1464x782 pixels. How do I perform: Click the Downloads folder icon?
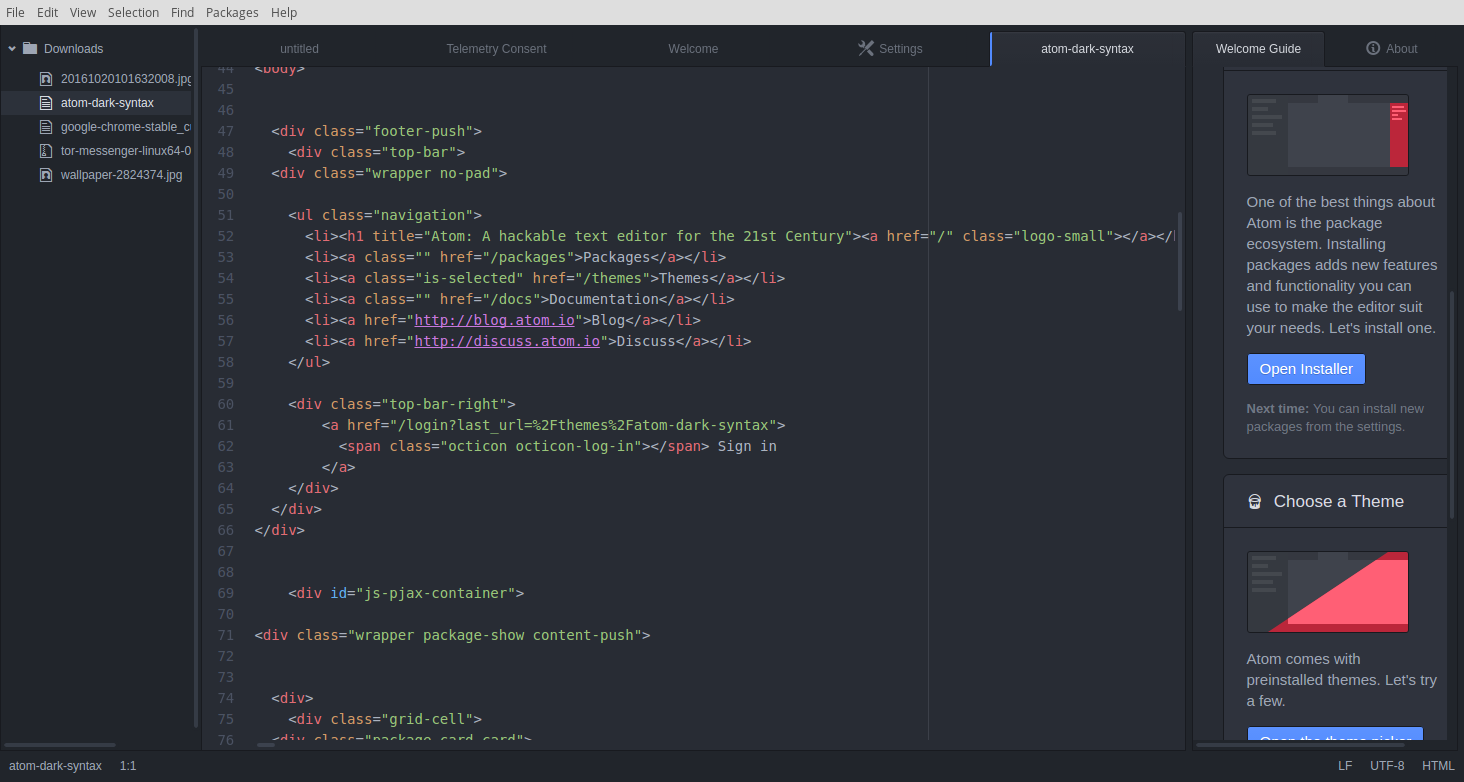click(30, 48)
